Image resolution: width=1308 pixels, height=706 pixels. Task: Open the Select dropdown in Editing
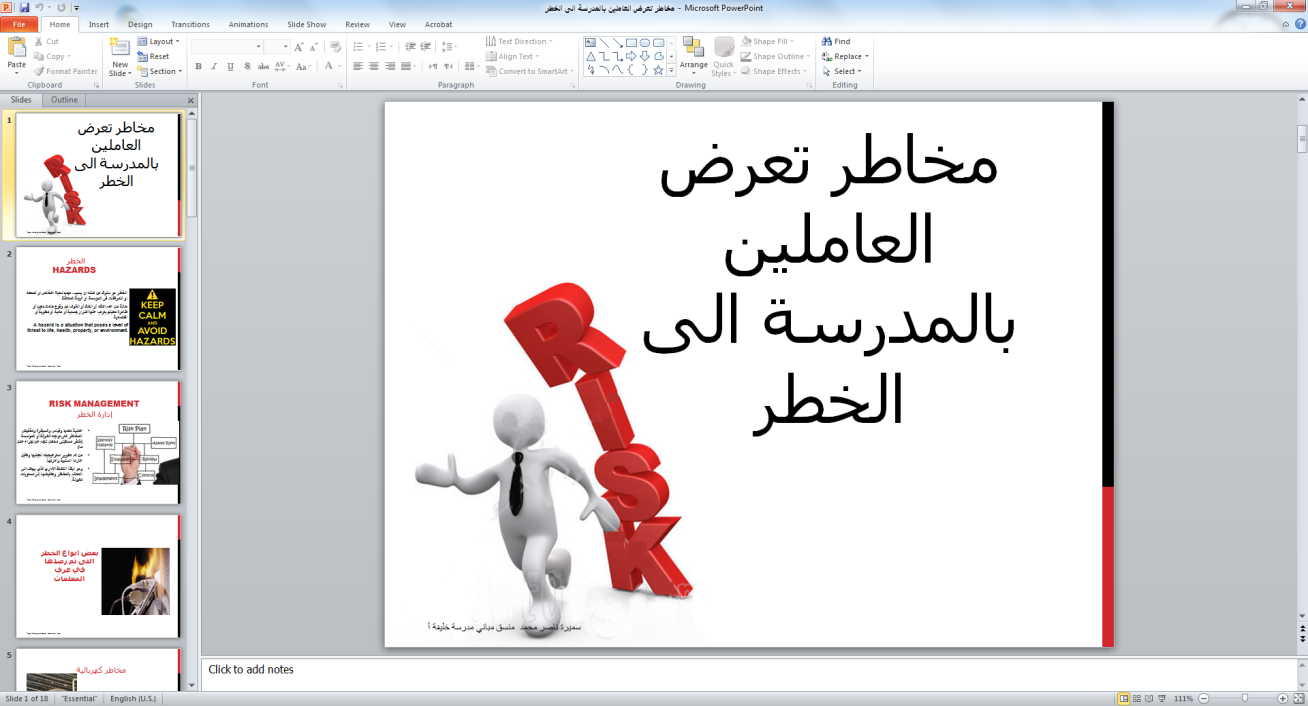(x=842, y=71)
